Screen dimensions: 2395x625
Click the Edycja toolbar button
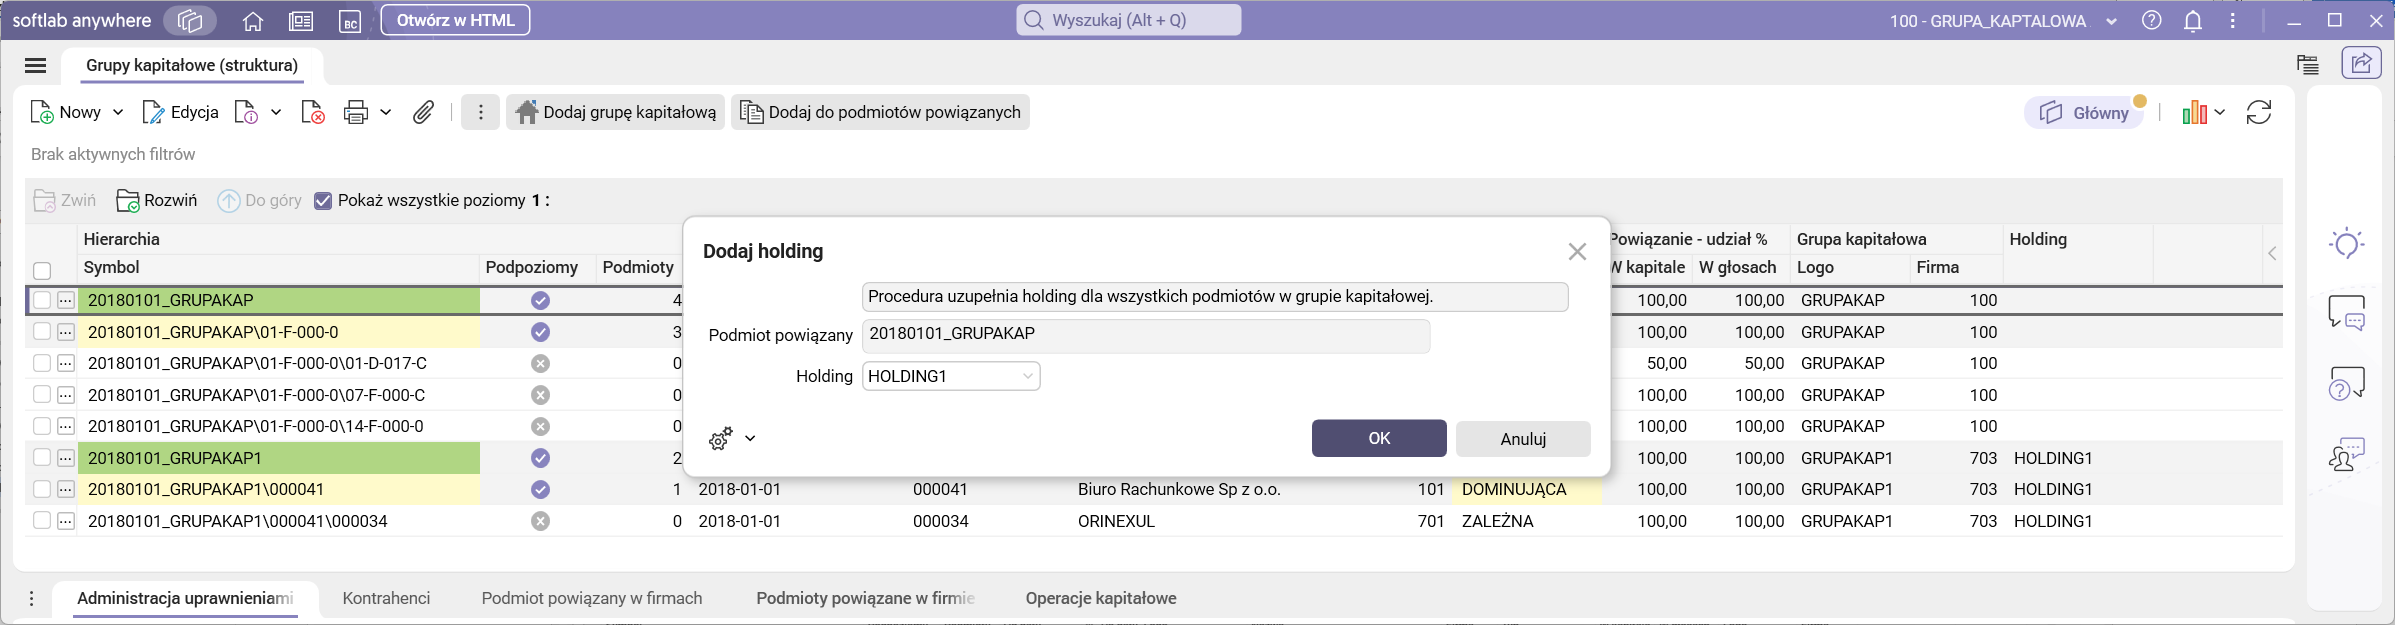tap(181, 112)
